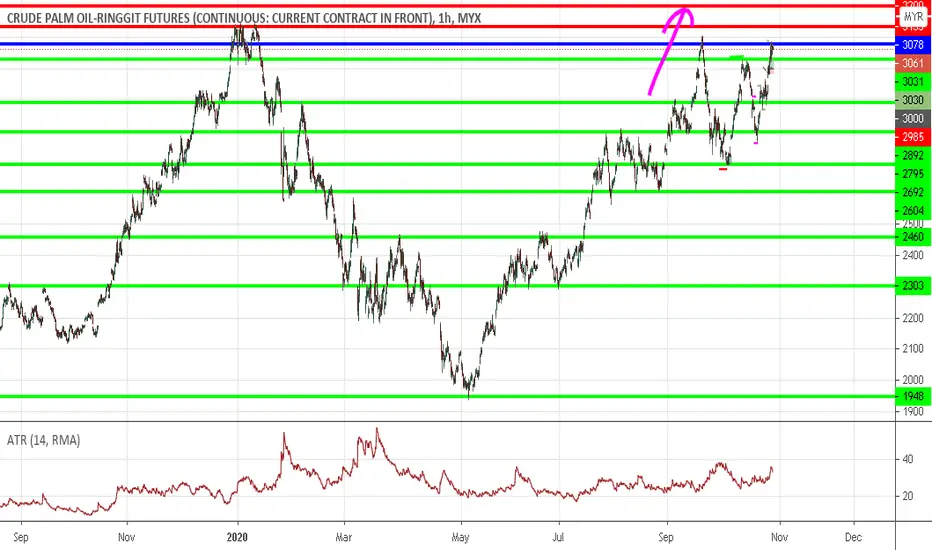The width and height of the screenshot is (932, 550).
Task: Click the 2000 price axis value
Action: pyautogui.click(x=913, y=379)
